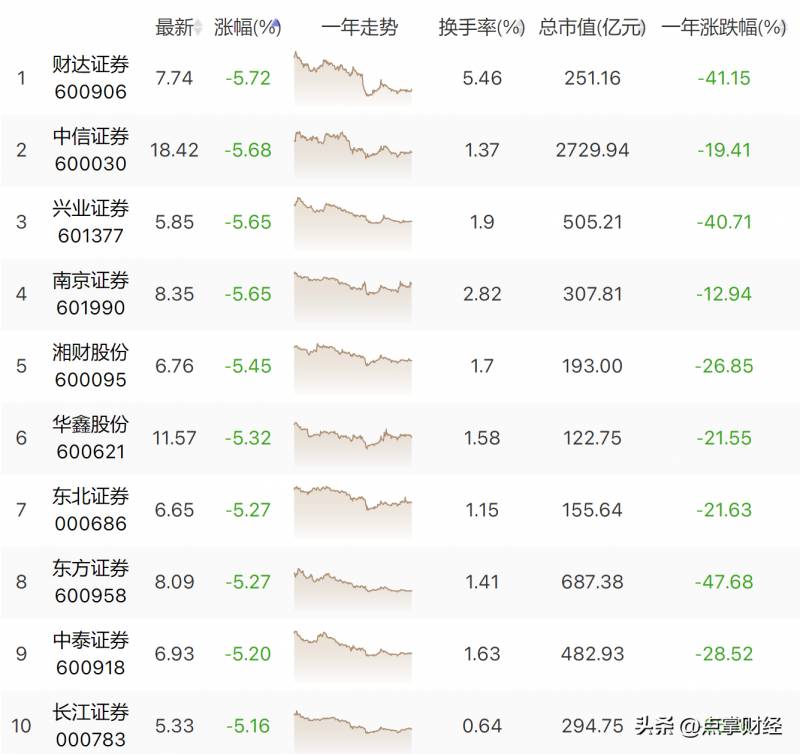Open stock 东北证券 000686
800x754 pixels.
[x=90, y=510]
